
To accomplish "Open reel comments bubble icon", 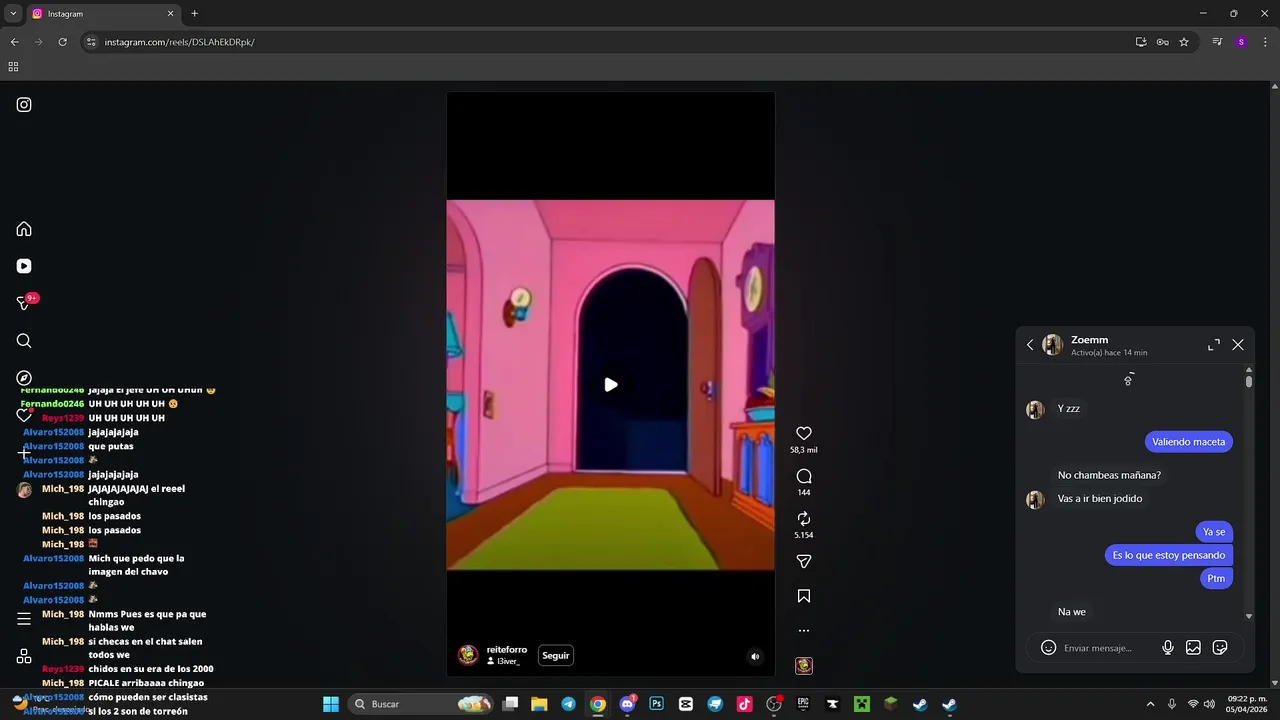I will 804,476.
